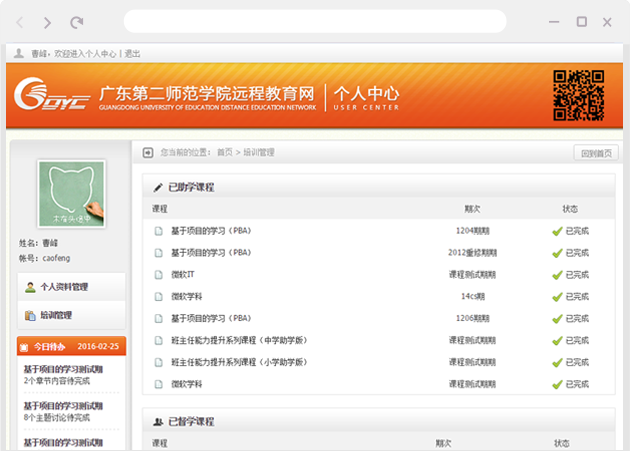The image size is (630, 451).
Task: Open 班主任能力提升系列课程（中学助学版）course
Action: [238, 340]
